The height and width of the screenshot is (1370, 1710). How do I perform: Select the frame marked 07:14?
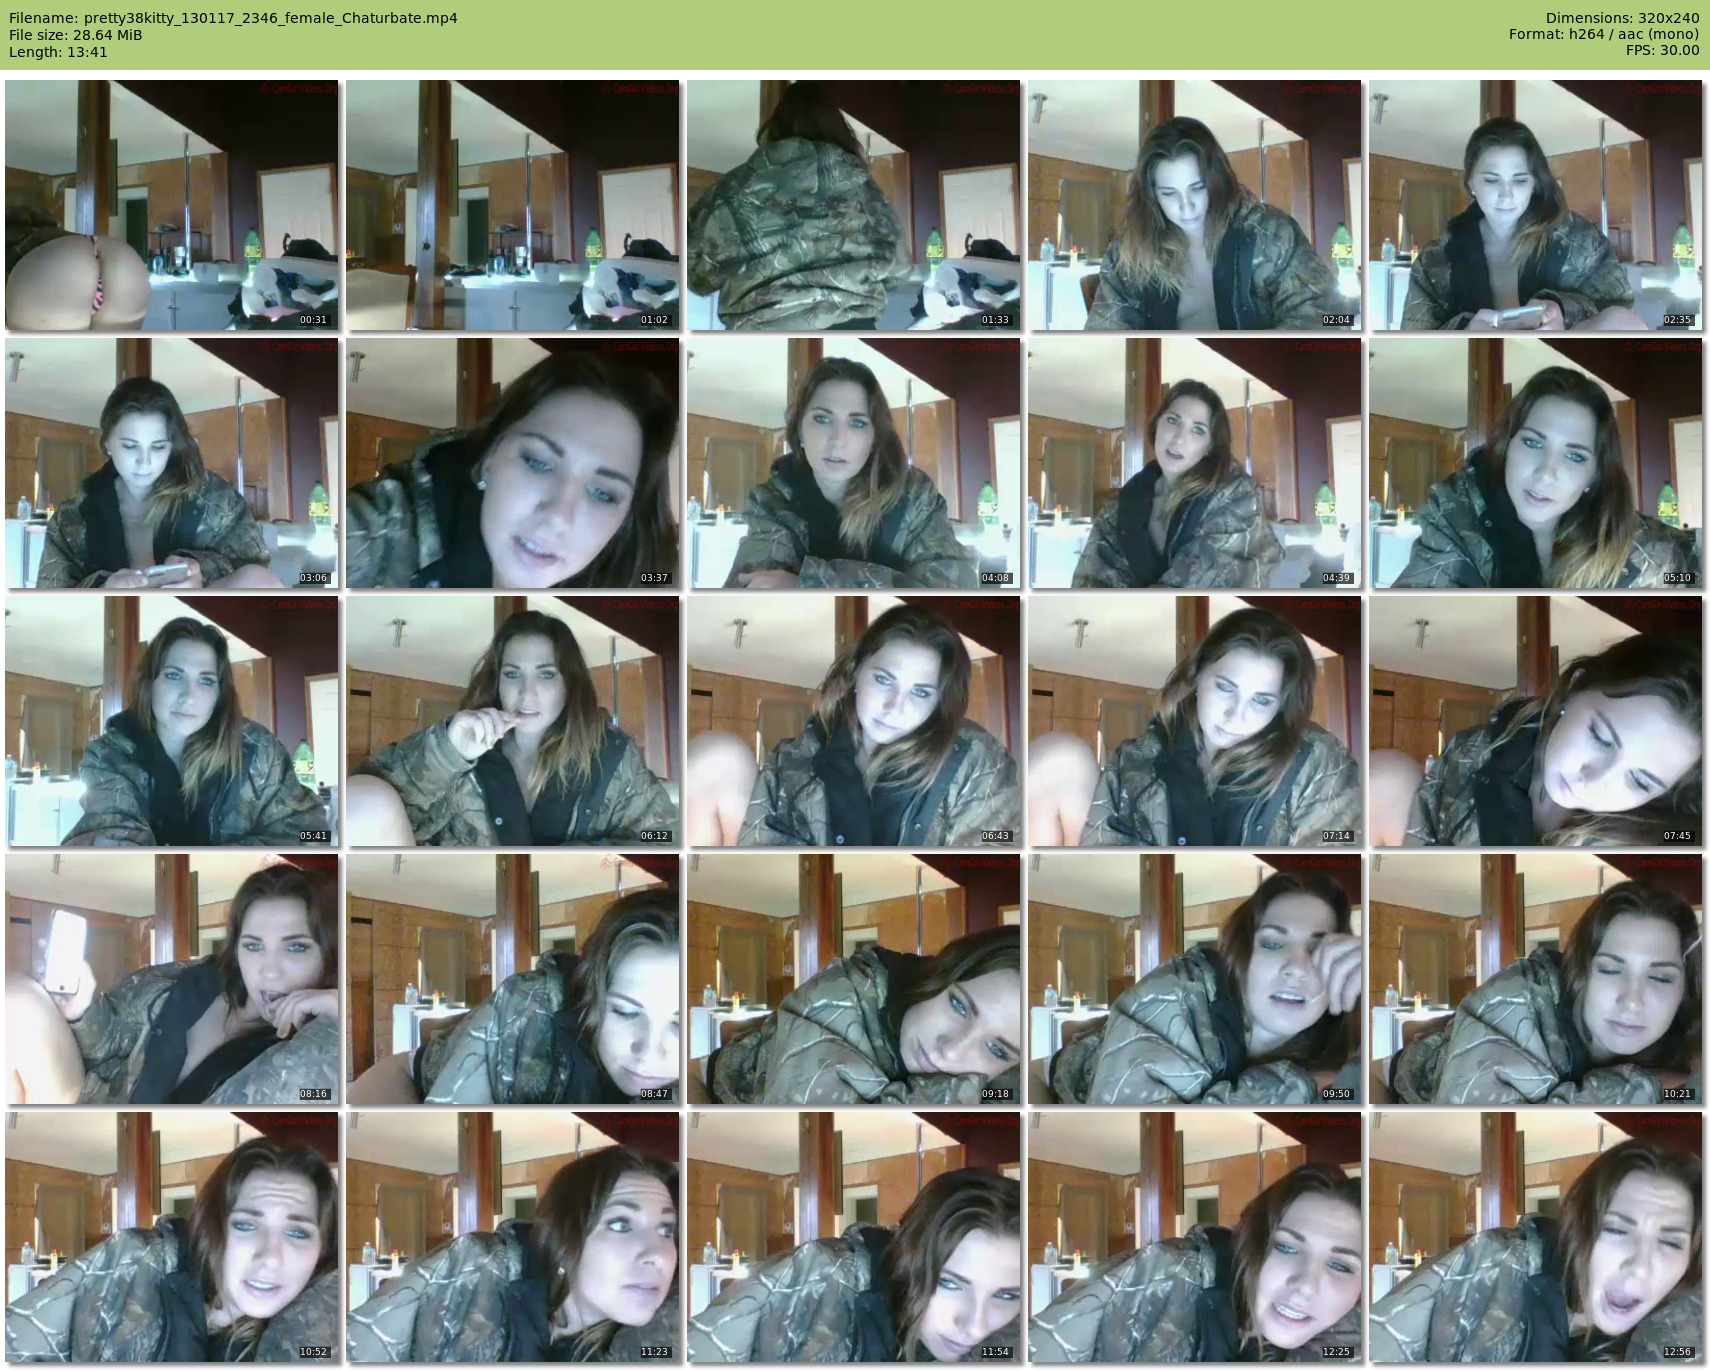[1195, 721]
